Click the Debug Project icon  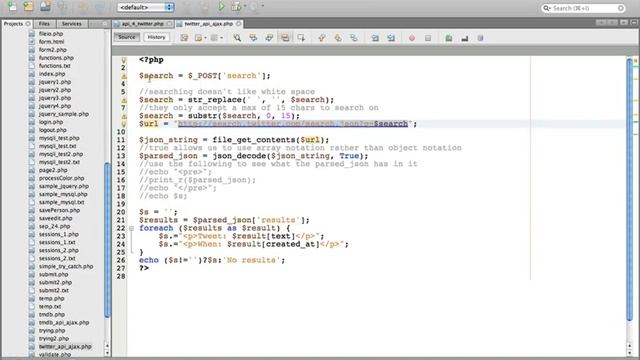(236, 7)
